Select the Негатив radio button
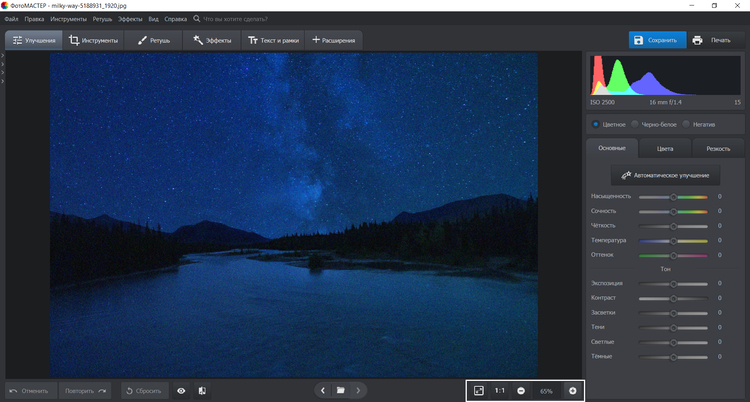This screenshot has width=750, height=402. (x=686, y=124)
